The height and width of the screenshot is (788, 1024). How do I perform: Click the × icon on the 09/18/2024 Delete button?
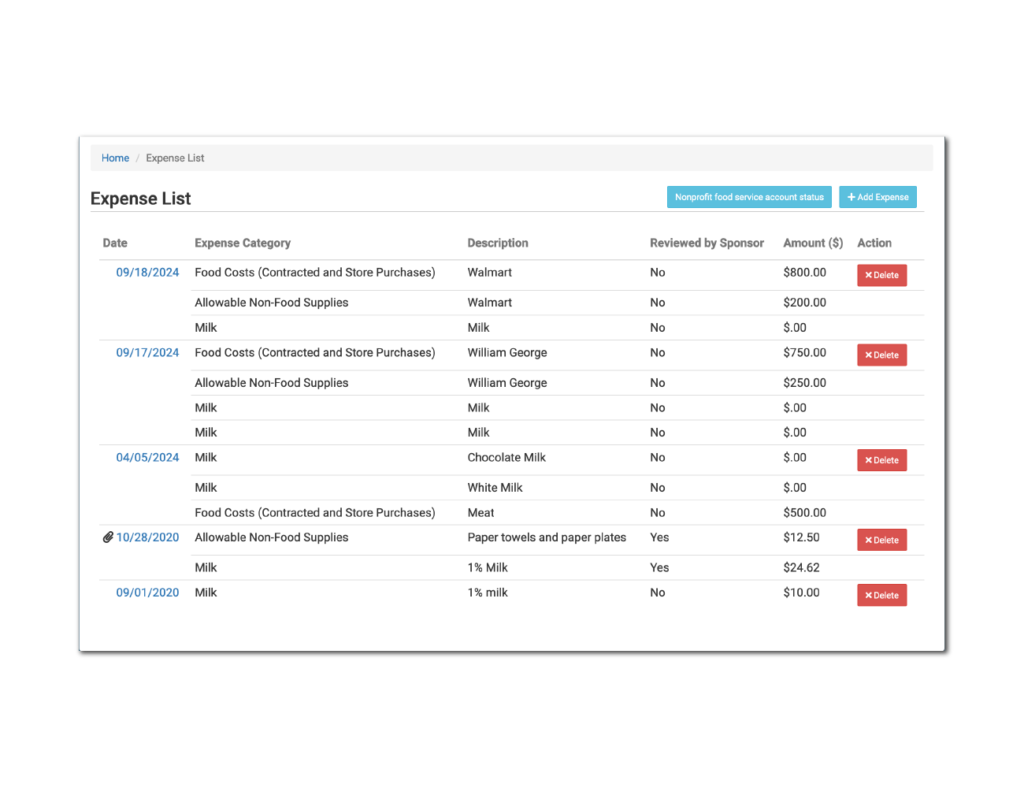(x=869, y=274)
